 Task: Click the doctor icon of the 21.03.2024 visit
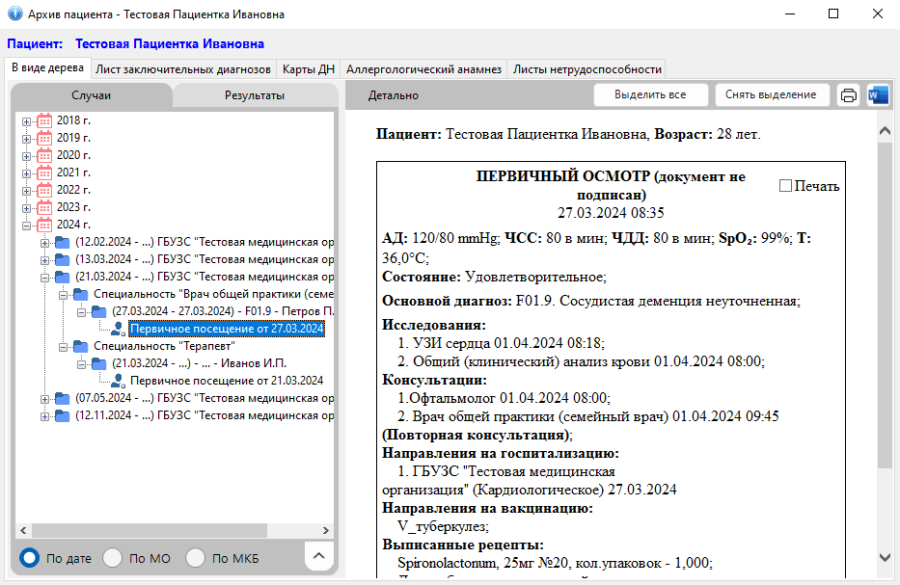coord(118,381)
